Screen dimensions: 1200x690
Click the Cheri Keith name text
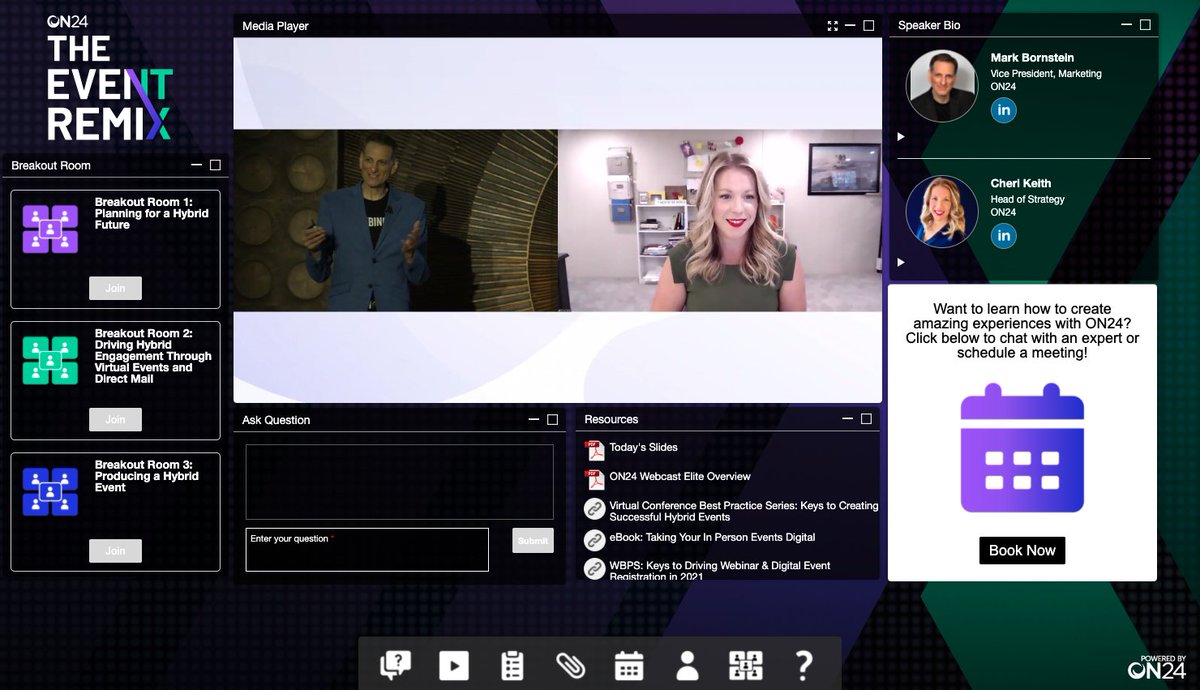click(x=1021, y=184)
